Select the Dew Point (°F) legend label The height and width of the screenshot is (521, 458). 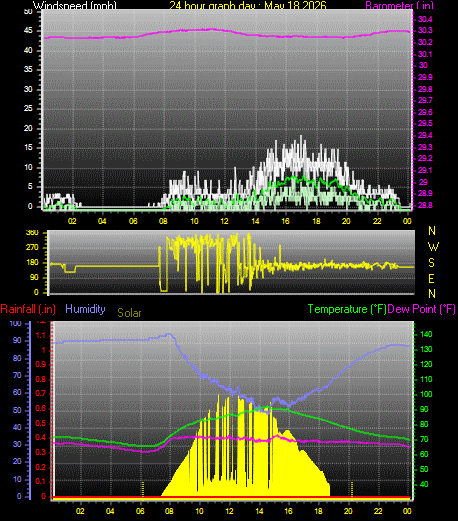422,309
